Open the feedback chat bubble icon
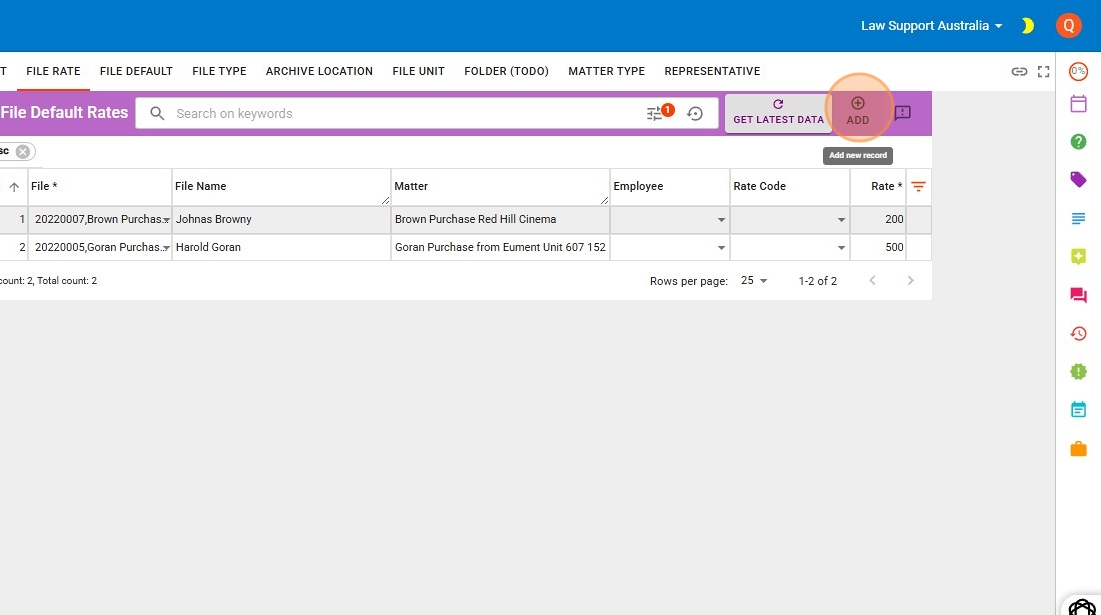The width and height of the screenshot is (1101, 615). click(902, 113)
